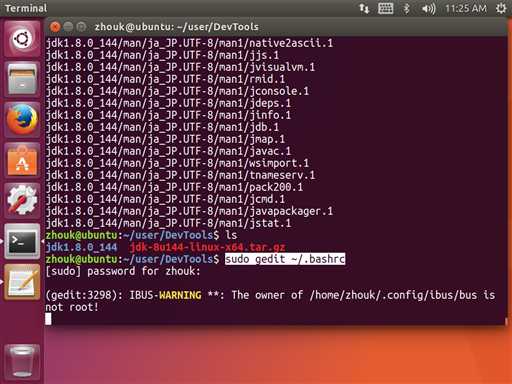512x384 pixels.
Task: Click the jdeps.1 output line
Action: [x=168, y=103]
